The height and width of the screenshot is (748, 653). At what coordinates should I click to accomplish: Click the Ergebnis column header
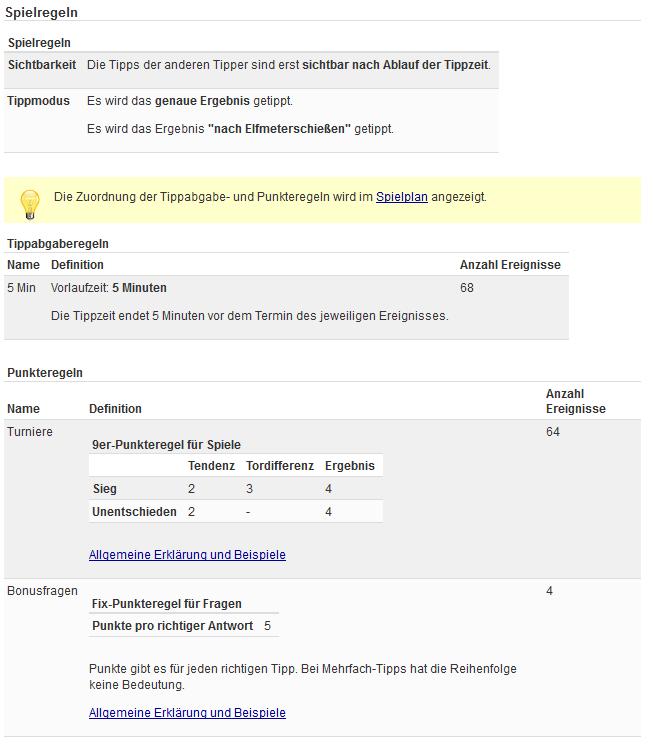point(349,466)
